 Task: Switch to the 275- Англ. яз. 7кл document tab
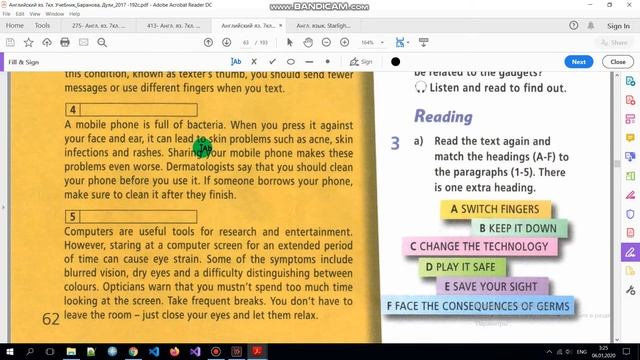point(99,25)
